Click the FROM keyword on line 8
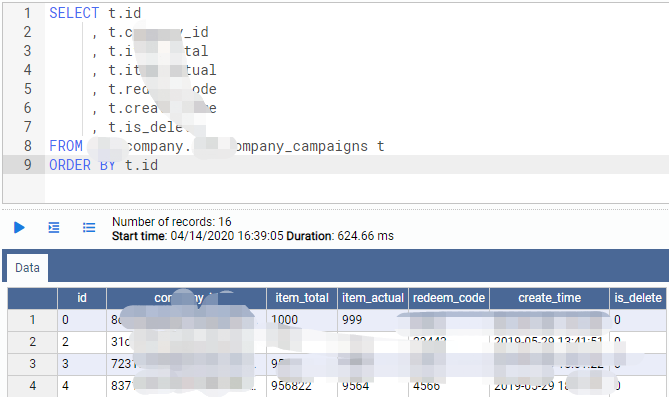This screenshot has height=397, width=669. coord(66,146)
